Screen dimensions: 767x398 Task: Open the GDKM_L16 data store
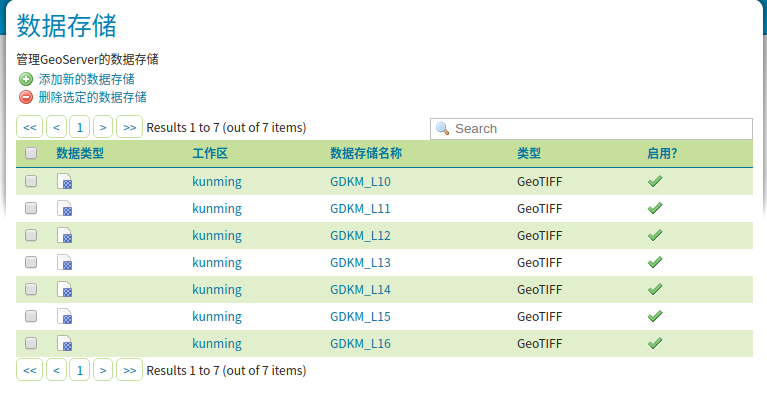tap(360, 343)
